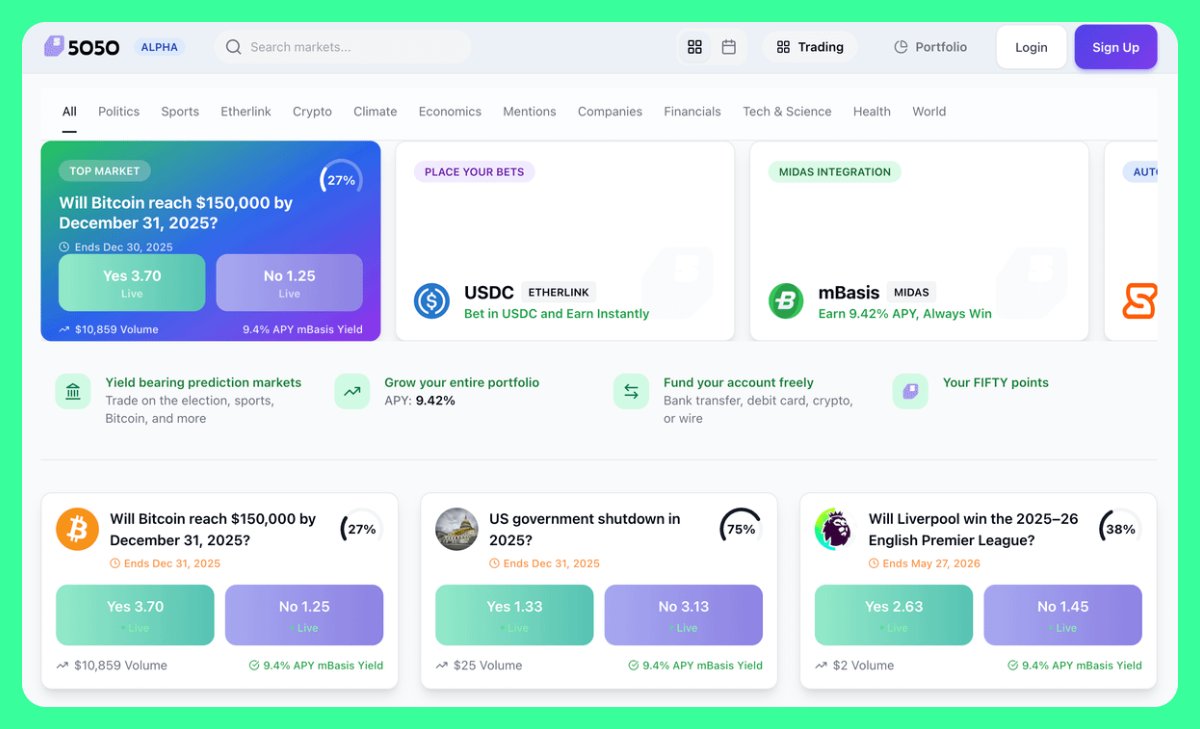The height and width of the screenshot is (729, 1200).
Task: Click the orange Bitcoin icon
Action: 77,529
